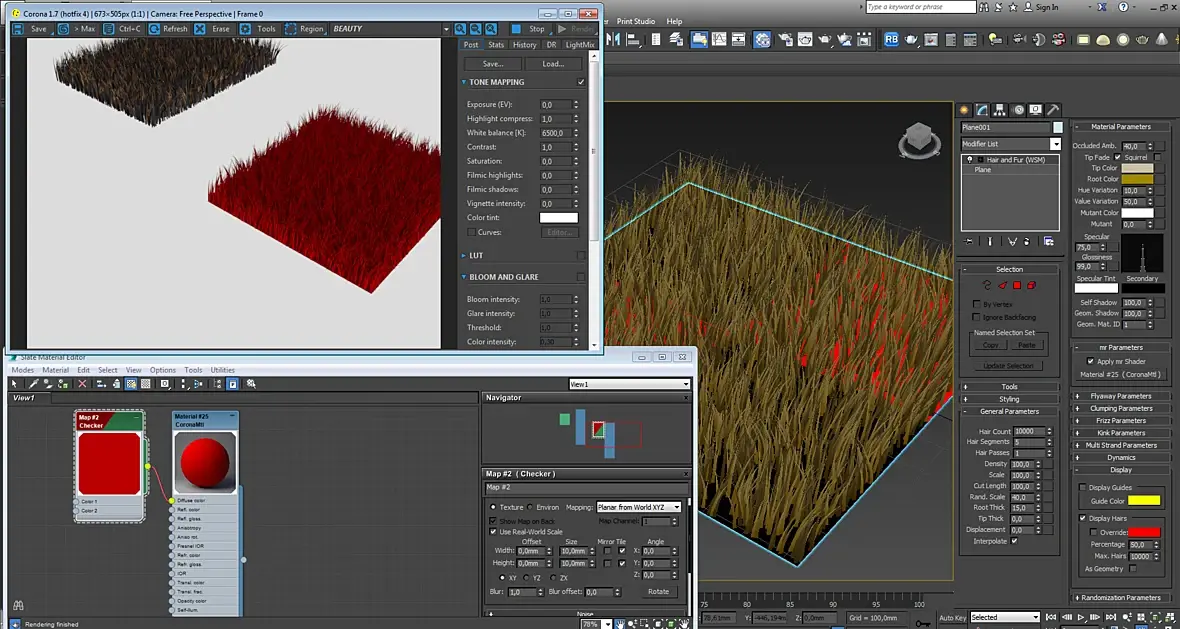Click the Erase icon in render window
This screenshot has width=1180, height=629.
[200, 29]
